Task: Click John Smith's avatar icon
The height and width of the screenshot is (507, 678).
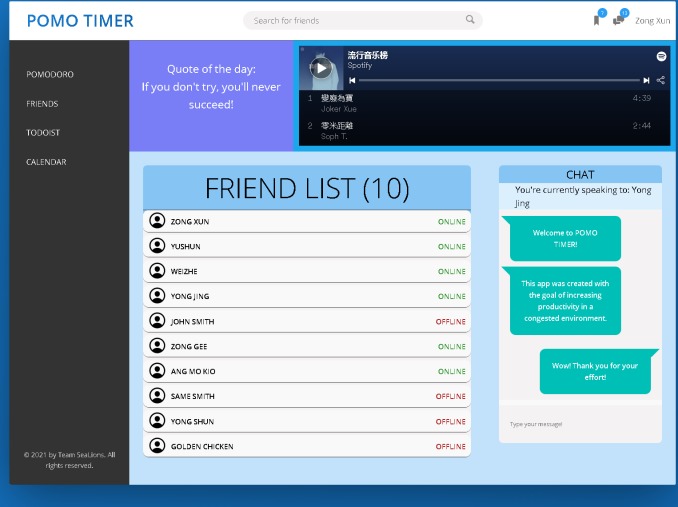Action: 157,321
